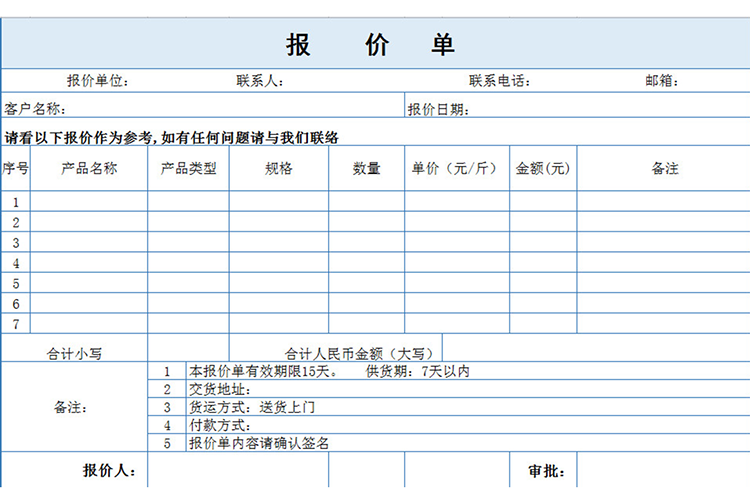Screen dimensions: 750x501
Task: Select the 序号 column header
Action: [15, 169]
